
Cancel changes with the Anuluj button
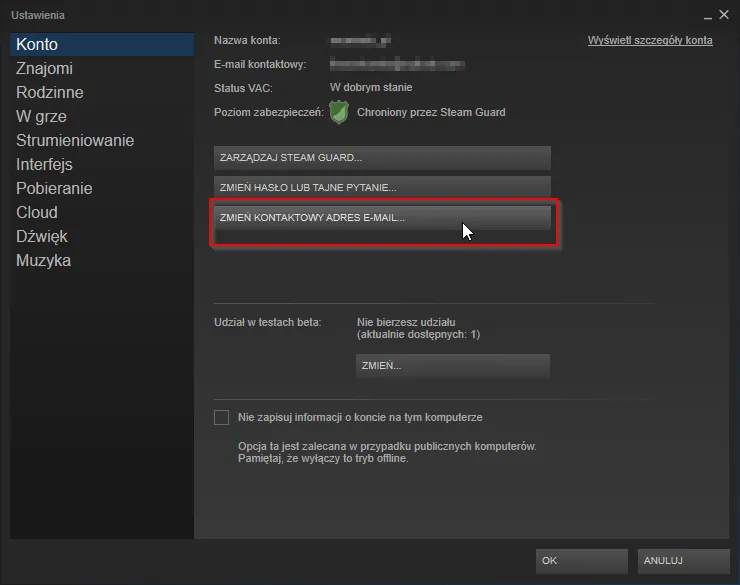coord(683,560)
